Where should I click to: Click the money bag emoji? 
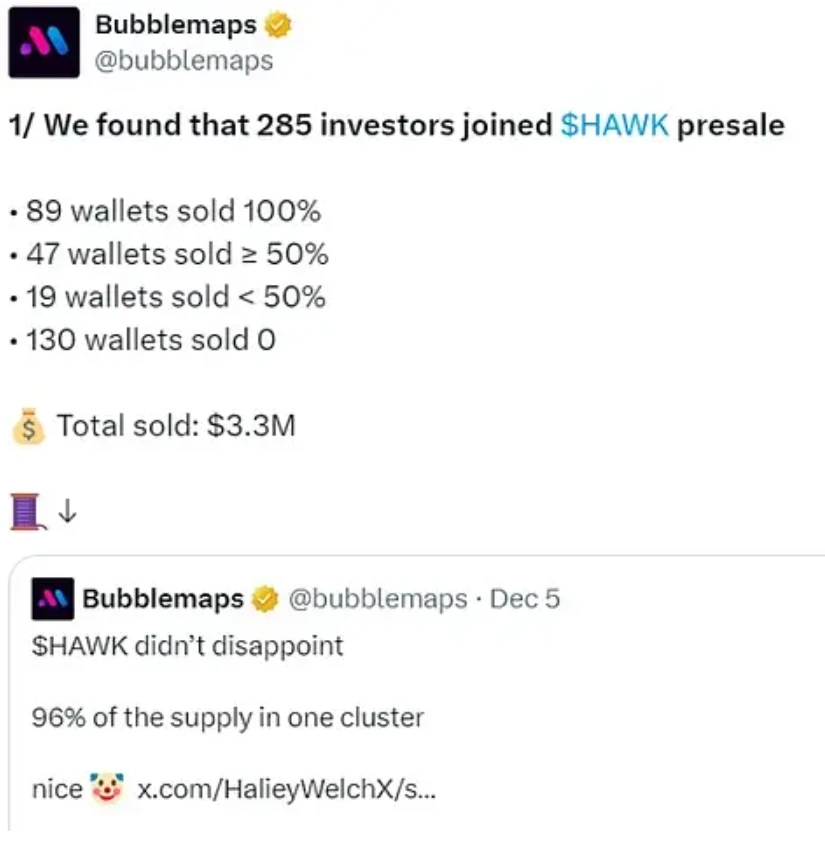coord(27,427)
